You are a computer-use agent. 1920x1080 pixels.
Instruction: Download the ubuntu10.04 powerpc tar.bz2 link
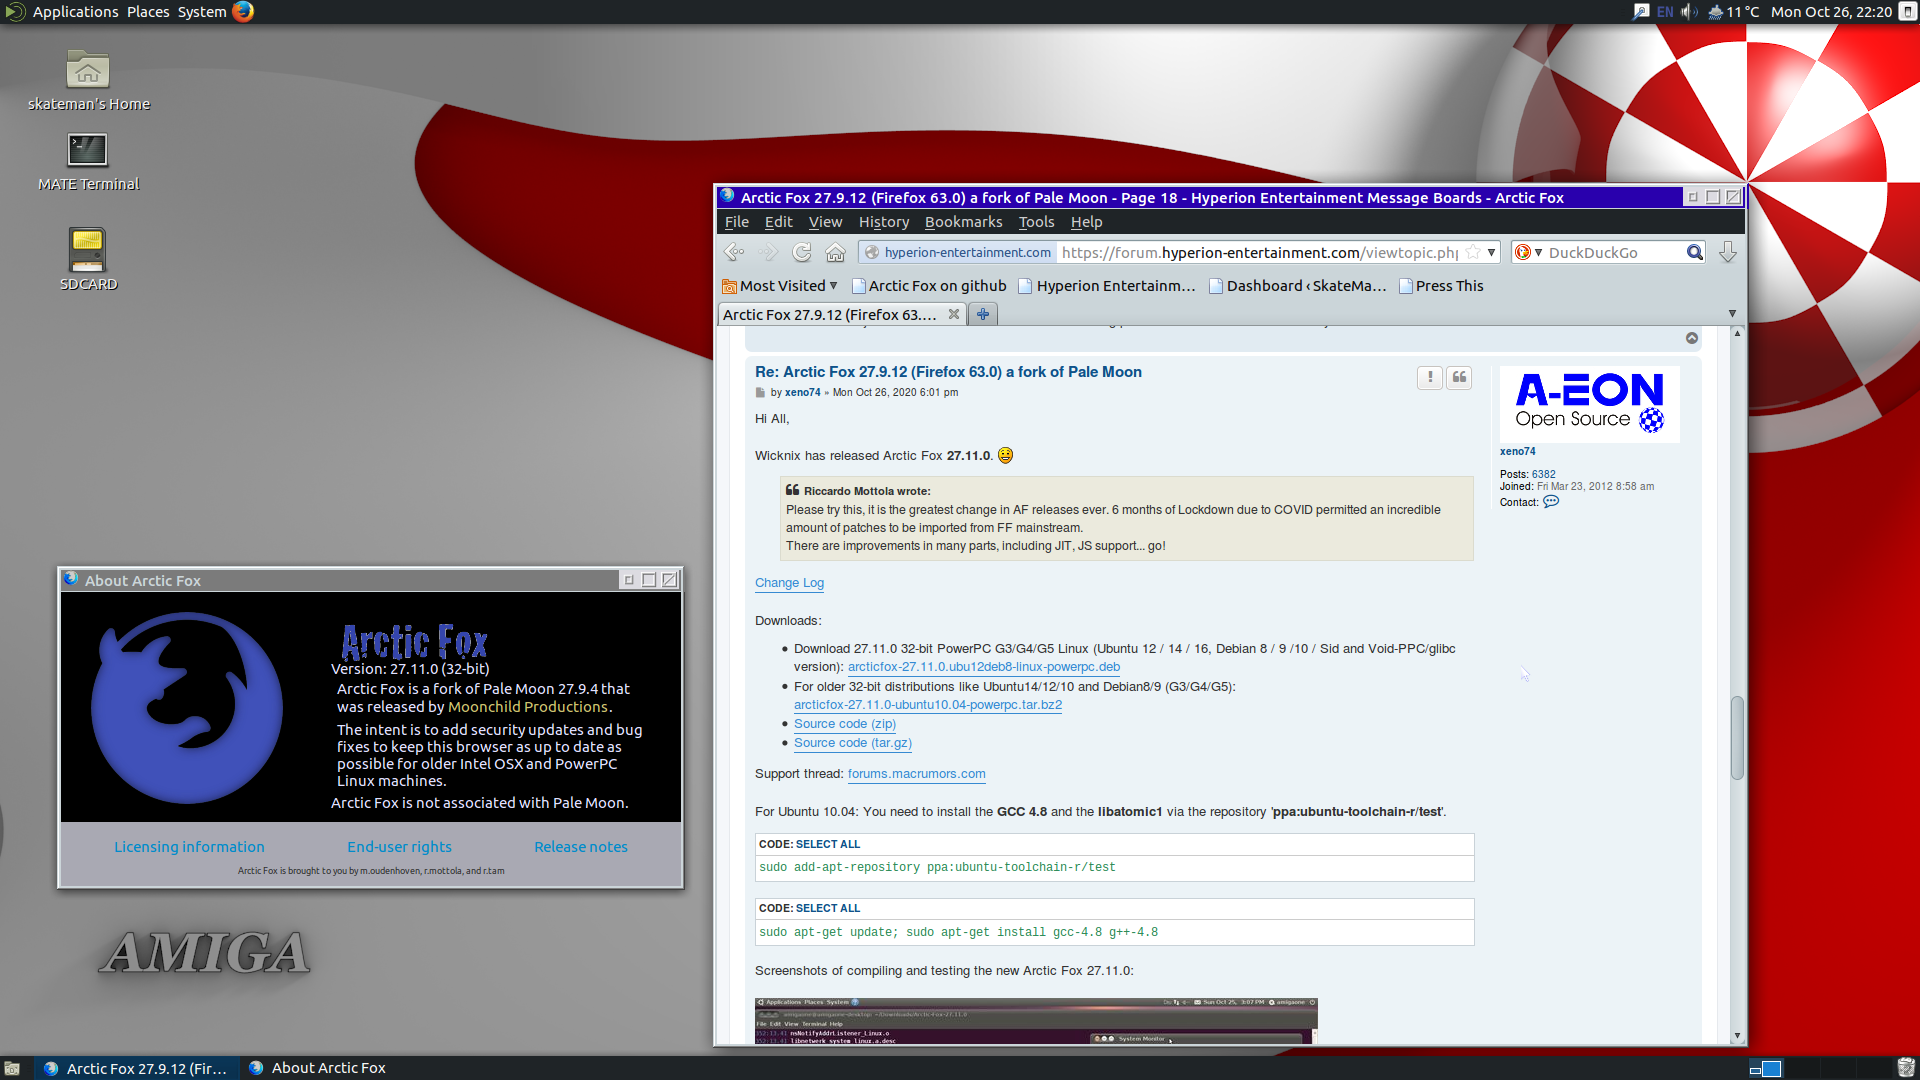click(928, 705)
